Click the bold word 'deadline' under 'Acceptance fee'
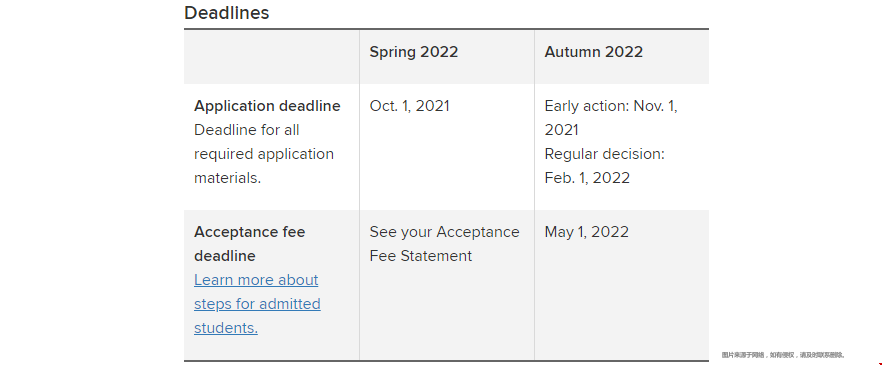This screenshot has height=365, width=882. (225, 256)
